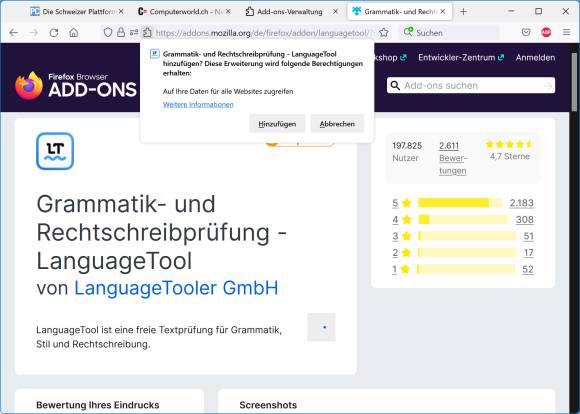This screenshot has height=414, width=580.
Task: Open the Pocket save icon
Action: [526, 33]
